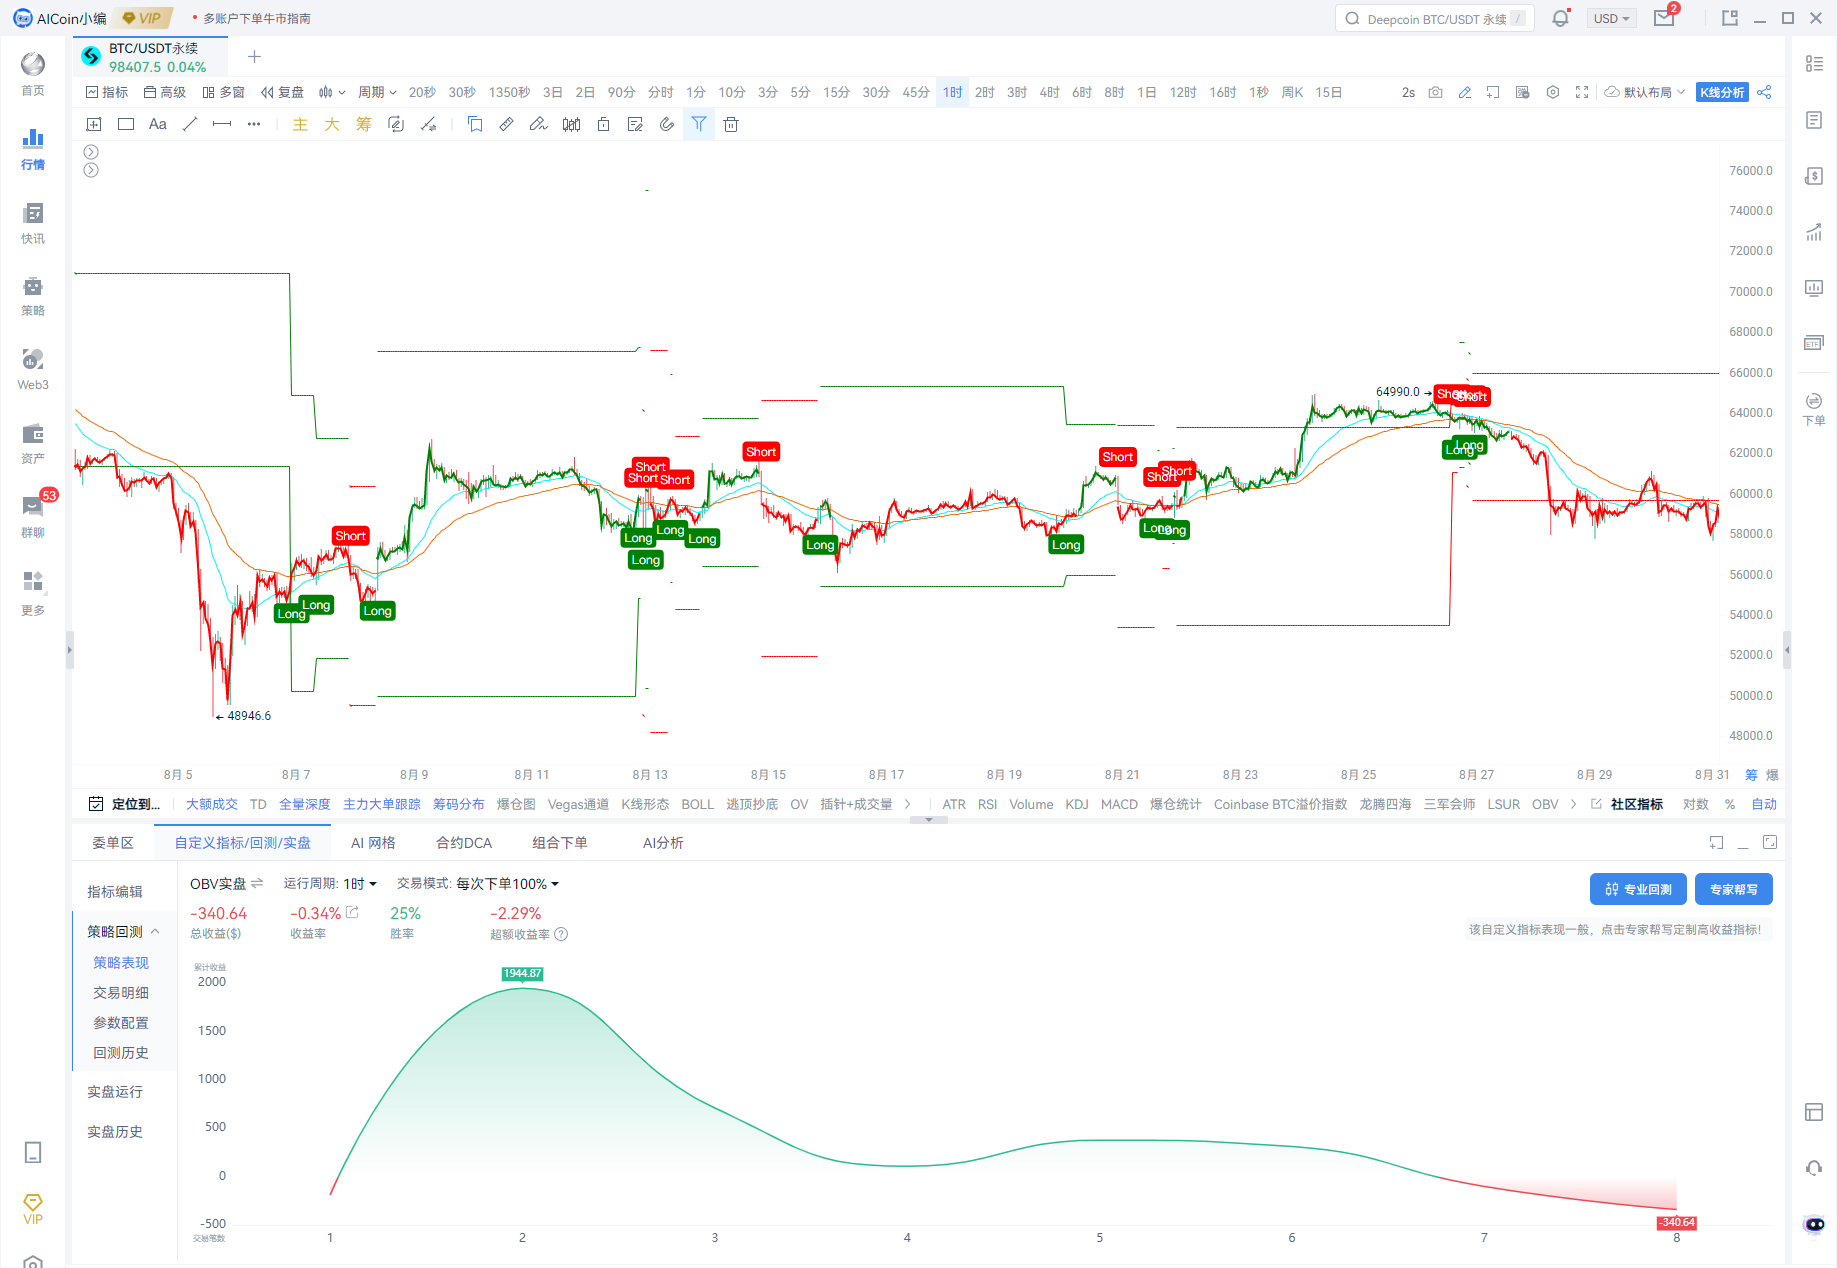Image resolution: width=1837 pixels, height=1268 pixels.
Task: Toggle the funnel filter tool
Action: point(699,124)
